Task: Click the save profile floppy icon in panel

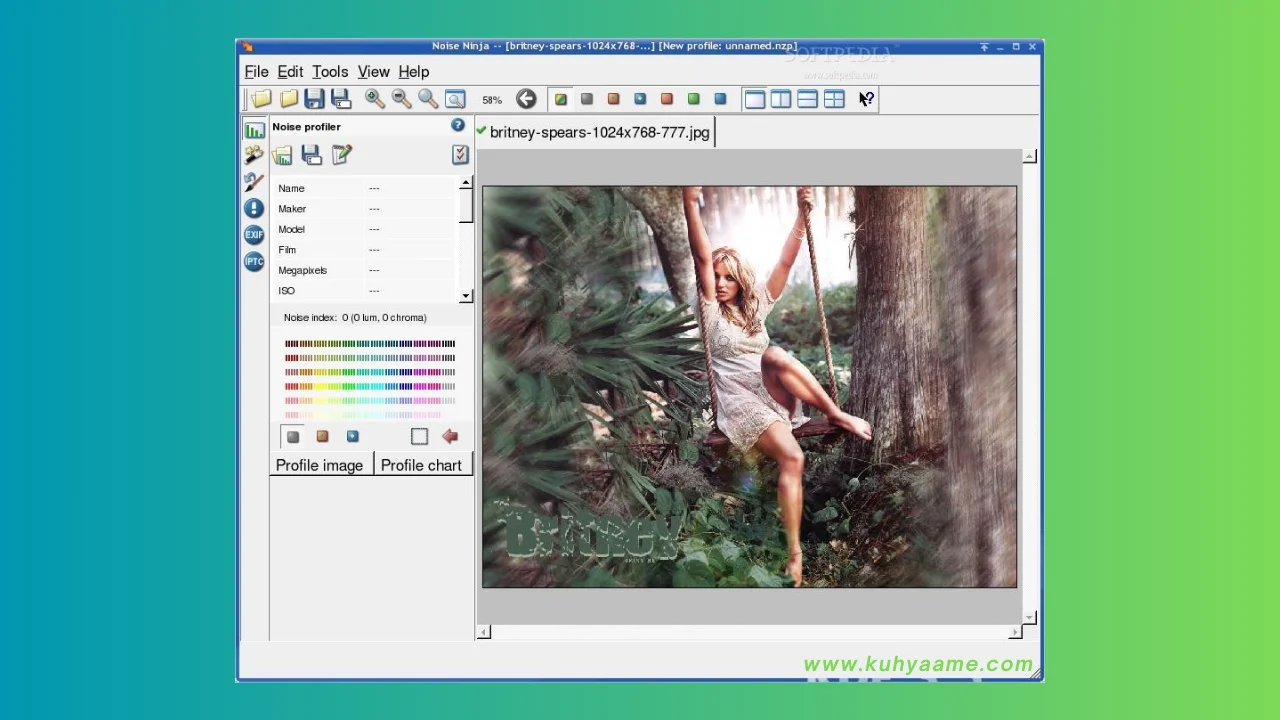Action: (x=311, y=155)
